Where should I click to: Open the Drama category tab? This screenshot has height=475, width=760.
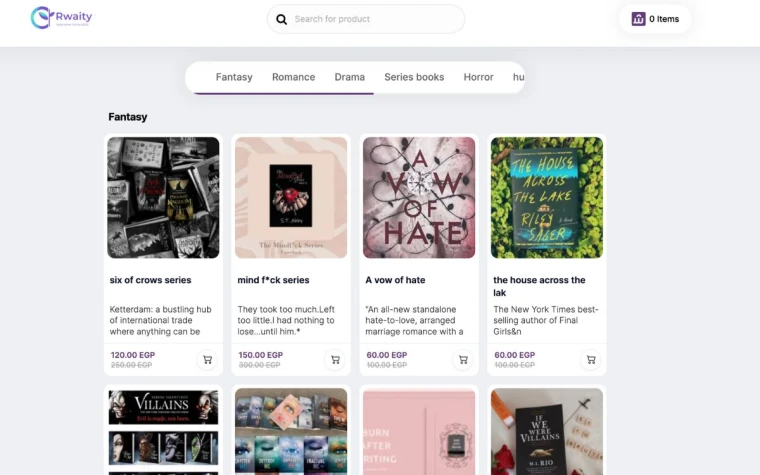[350, 77]
